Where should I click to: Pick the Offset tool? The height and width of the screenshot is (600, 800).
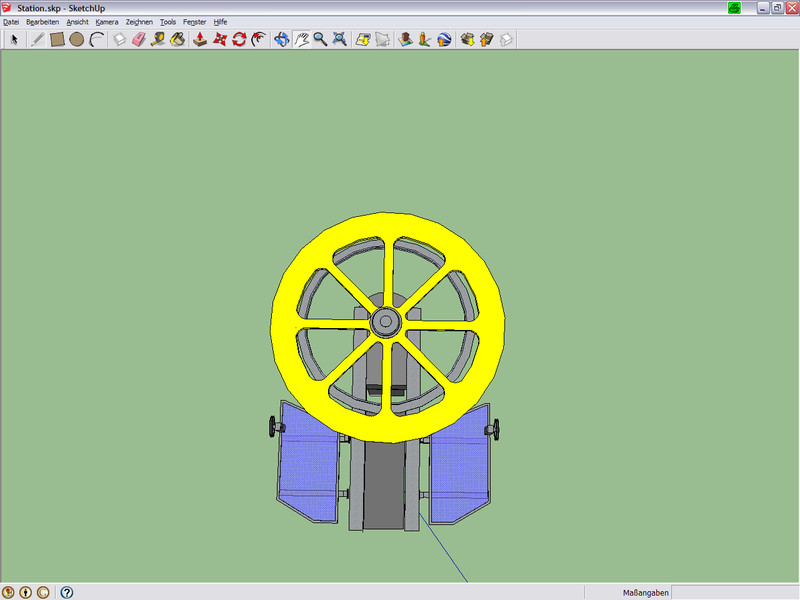pyautogui.click(x=259, y=39)
